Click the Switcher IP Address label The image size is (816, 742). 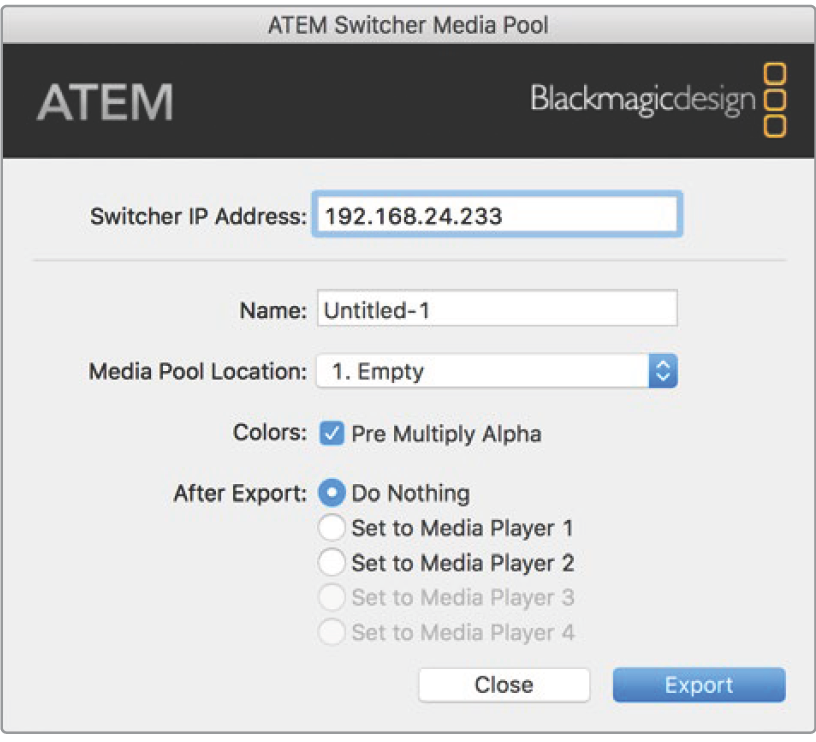point(198,216)
